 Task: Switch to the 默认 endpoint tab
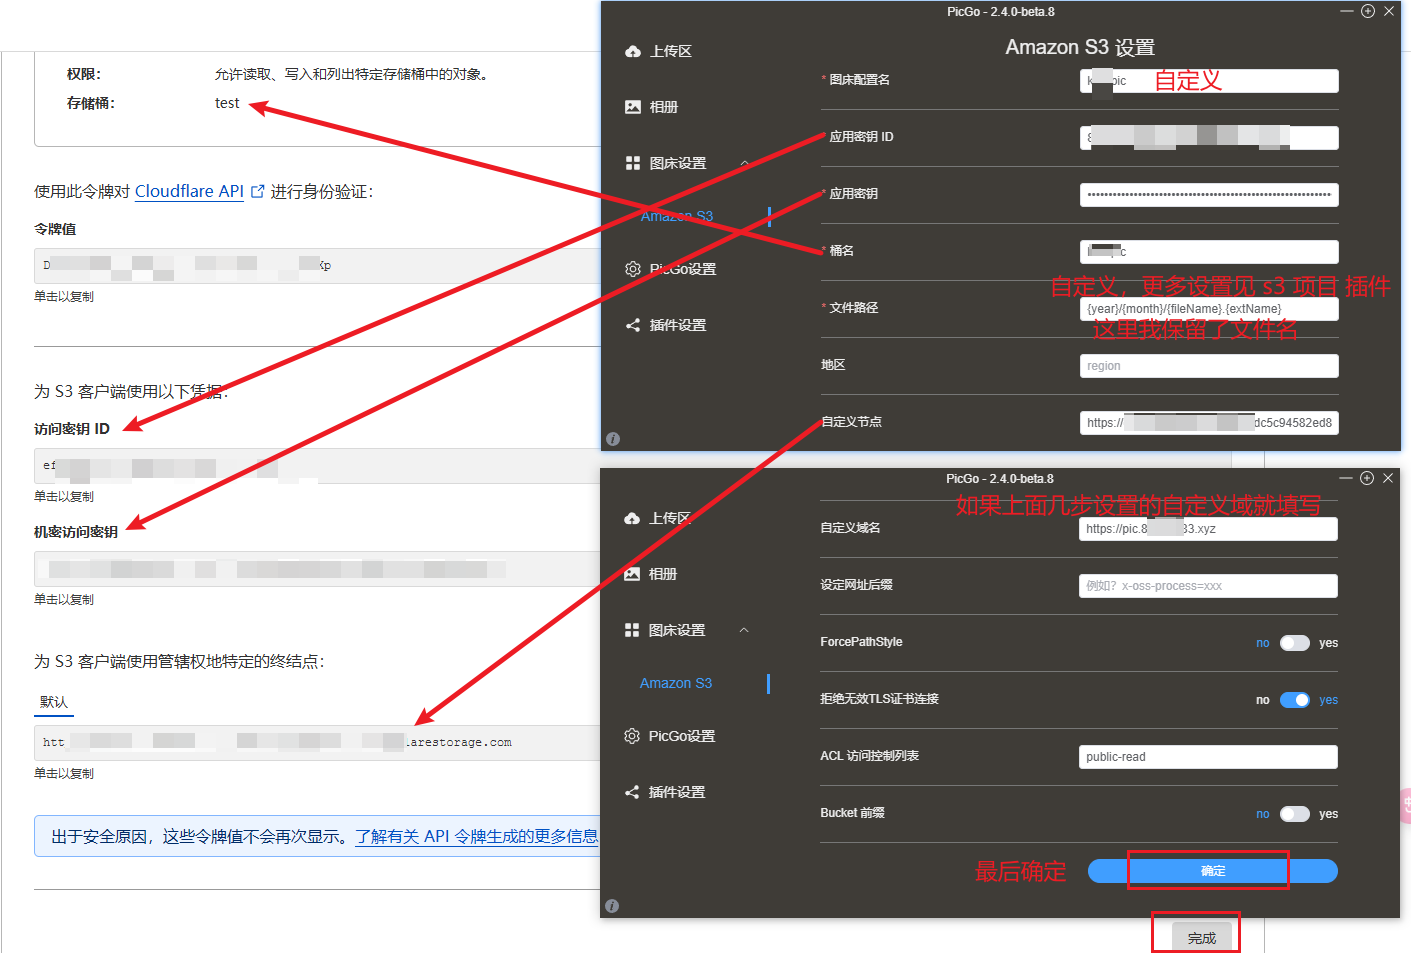pos(54,702)
